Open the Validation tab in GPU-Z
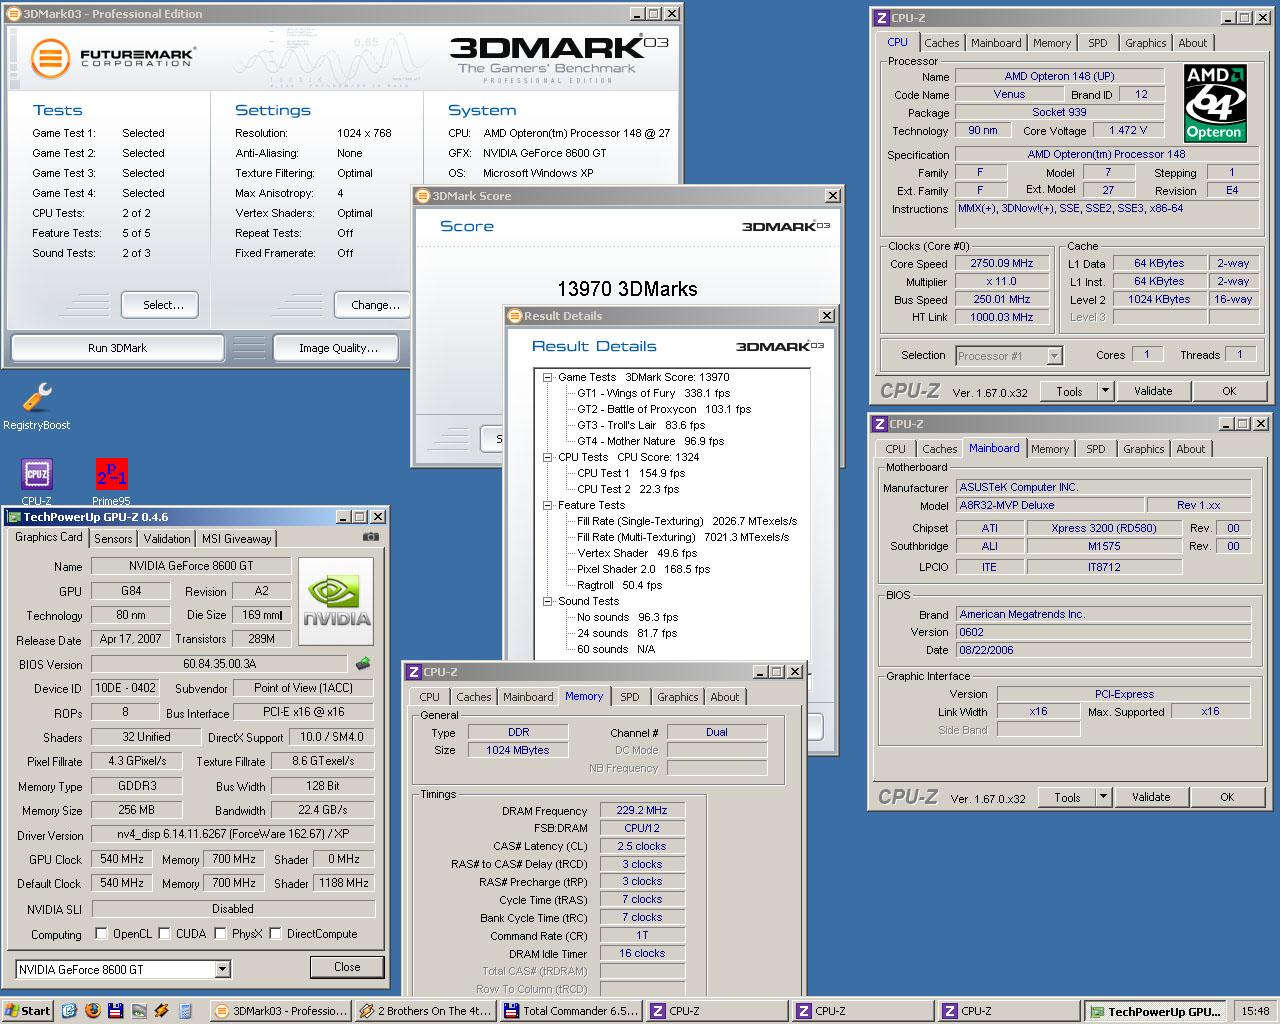The width and height of the screenshot is (1280, 1024). click(167, 538)
